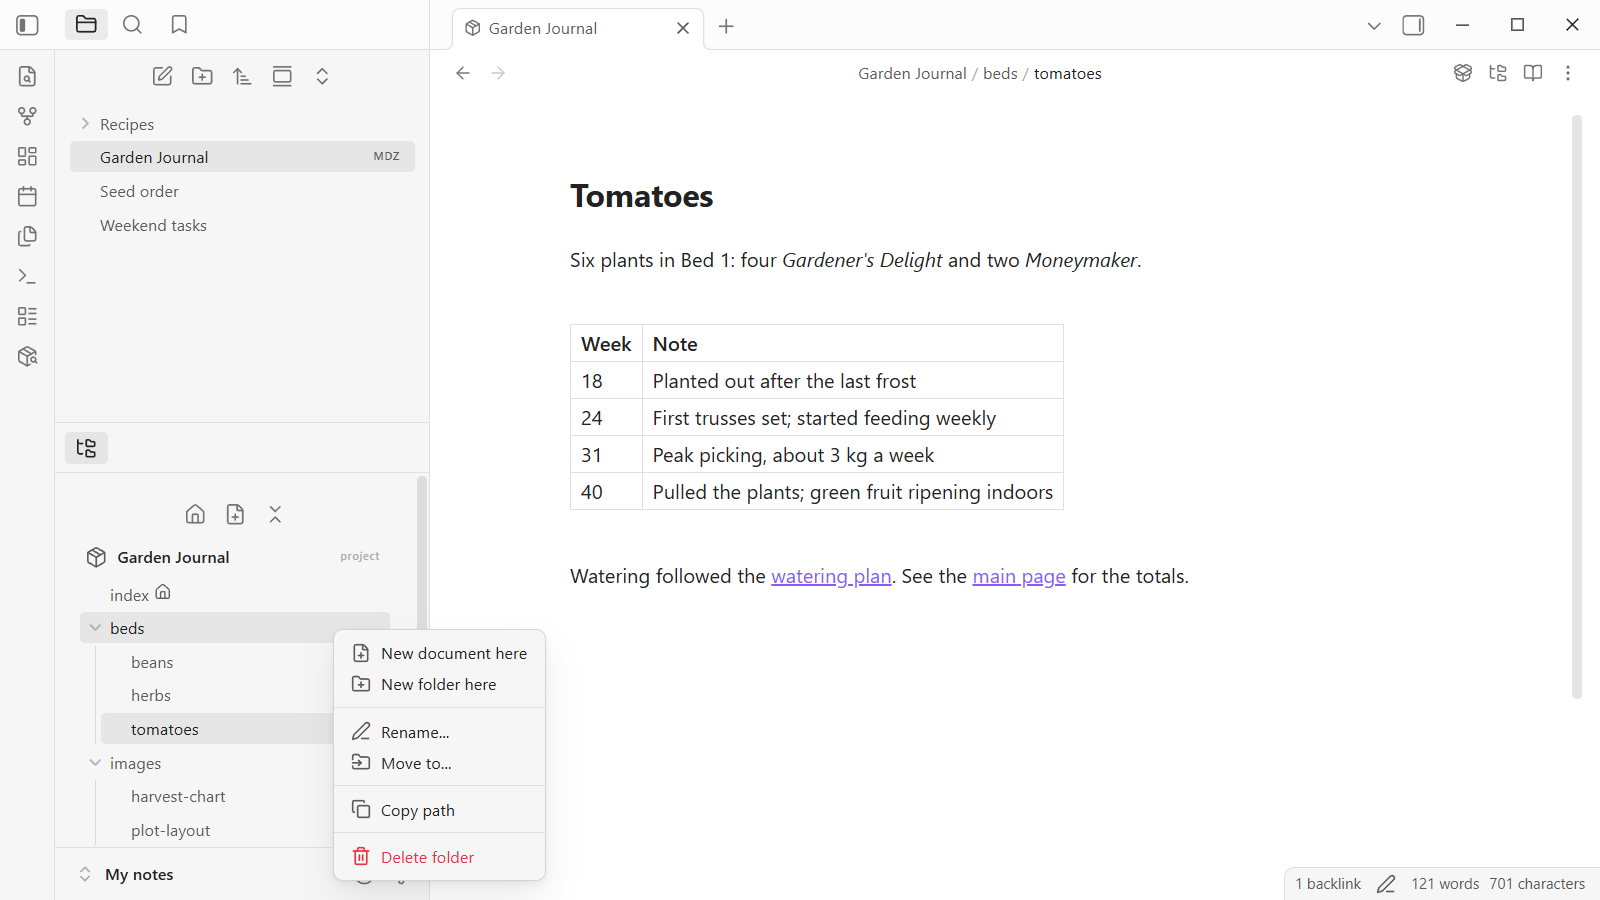Open the tab list dropdown chevron
This screenshot has width=1600, height=900.
point(1374,26)
